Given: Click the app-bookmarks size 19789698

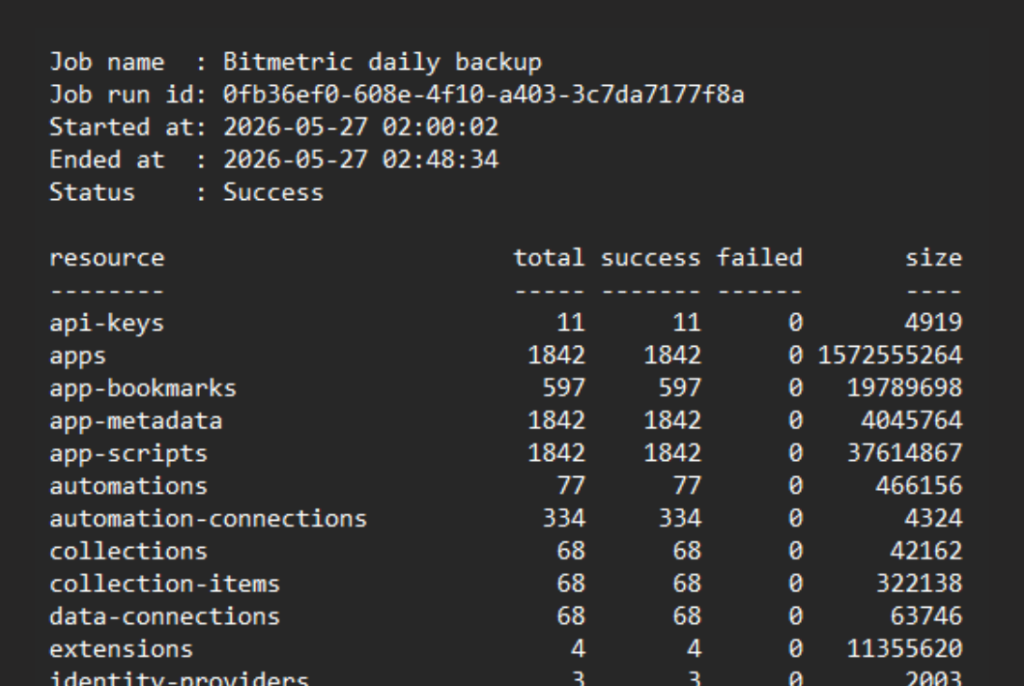Looking at the screenshot, I should coord(904,389).
